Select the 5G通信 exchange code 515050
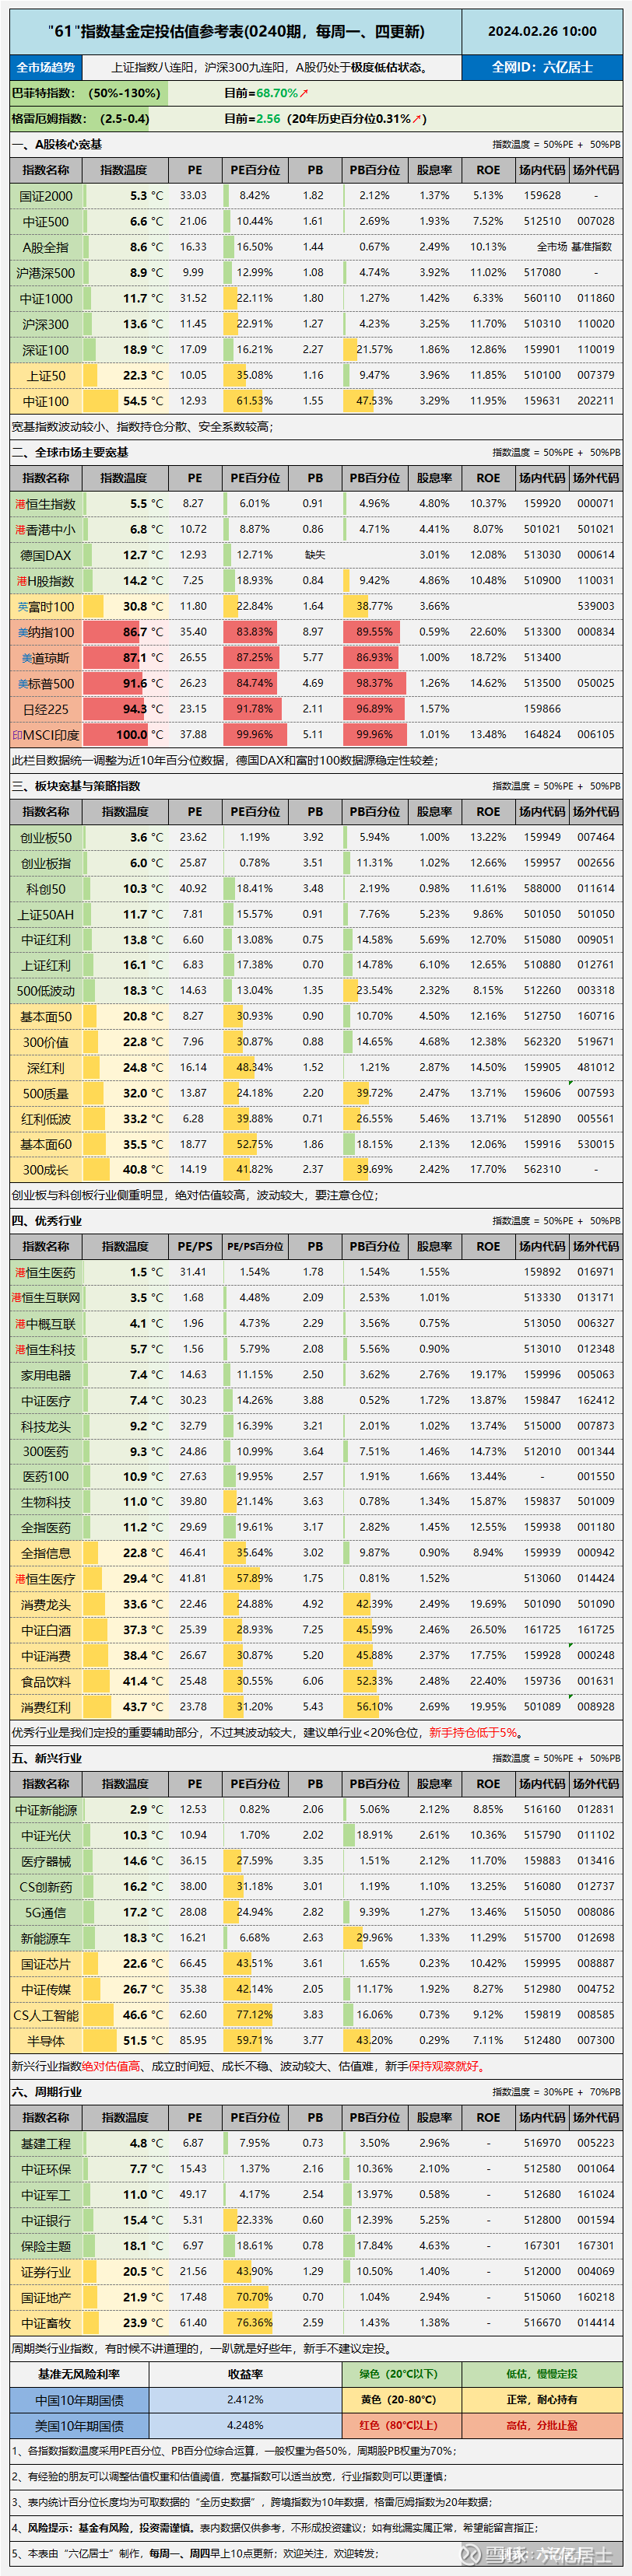Image resolution: width=632 pixels, height=2576 pixels. tap(542, 1912)
